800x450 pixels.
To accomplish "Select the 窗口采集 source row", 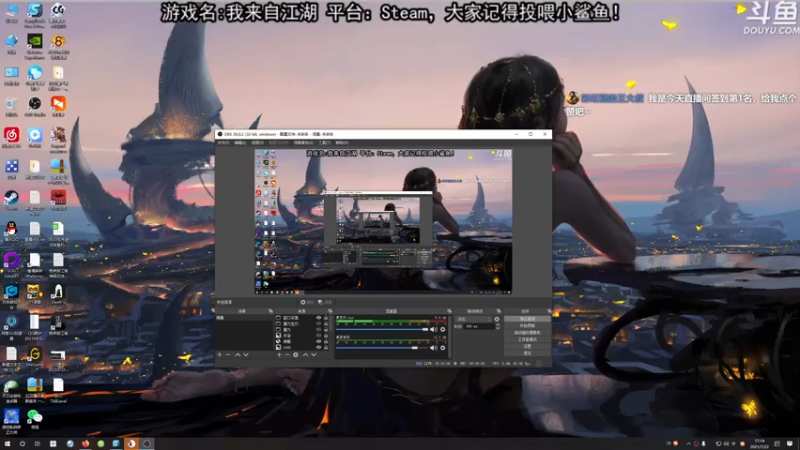I will click(x=301, y=317).
